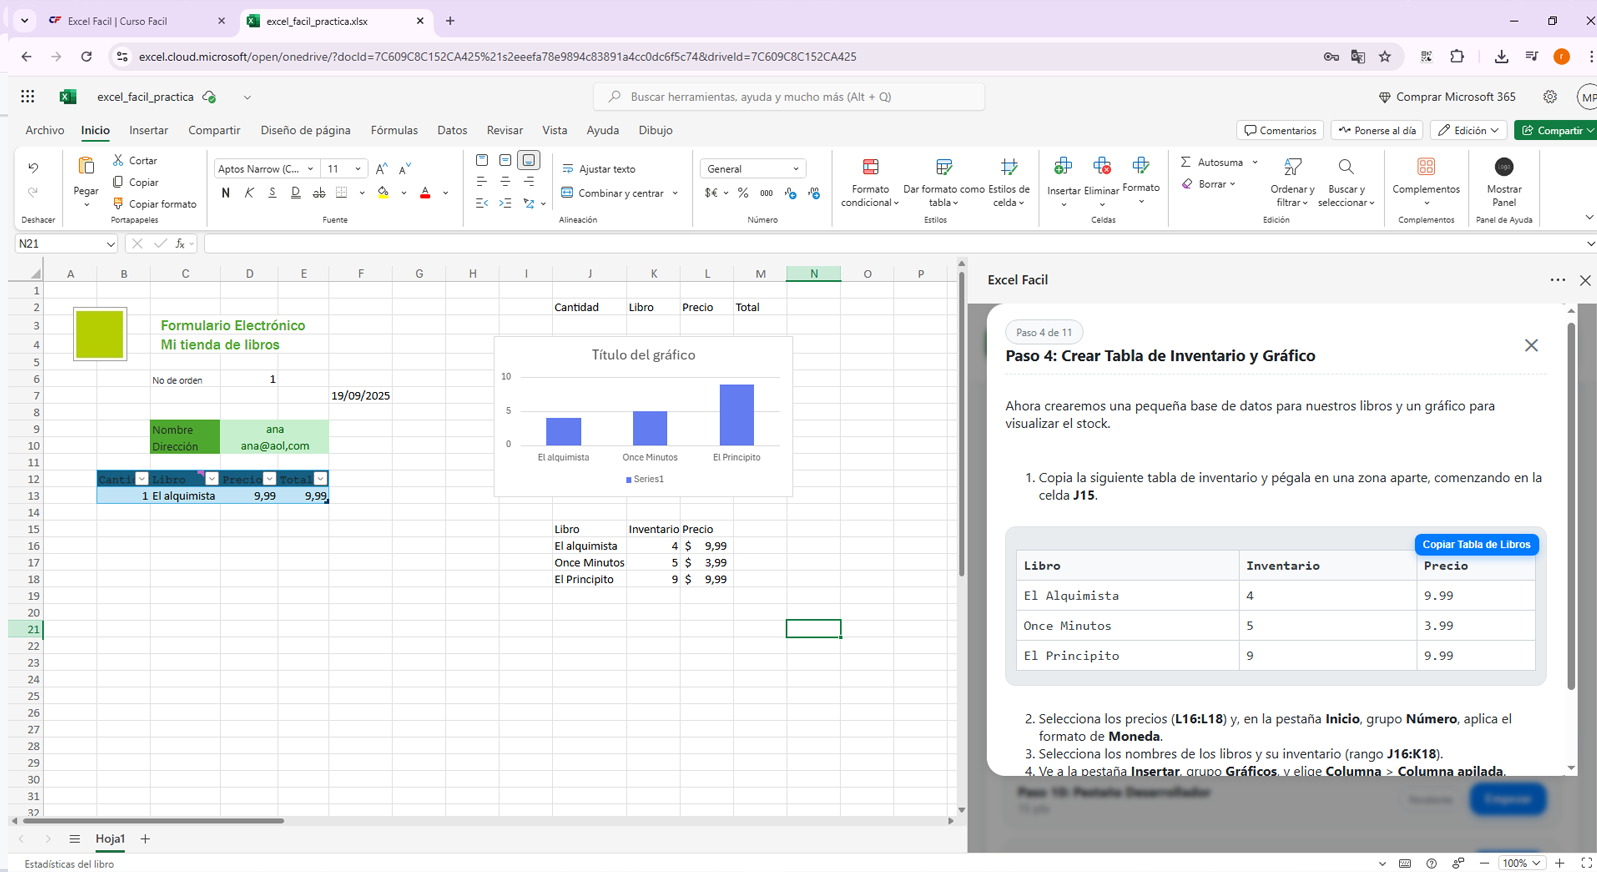This screenshot has height=872, width=1597.
Task: Apply the red font color A
Action: pos(425,193)
